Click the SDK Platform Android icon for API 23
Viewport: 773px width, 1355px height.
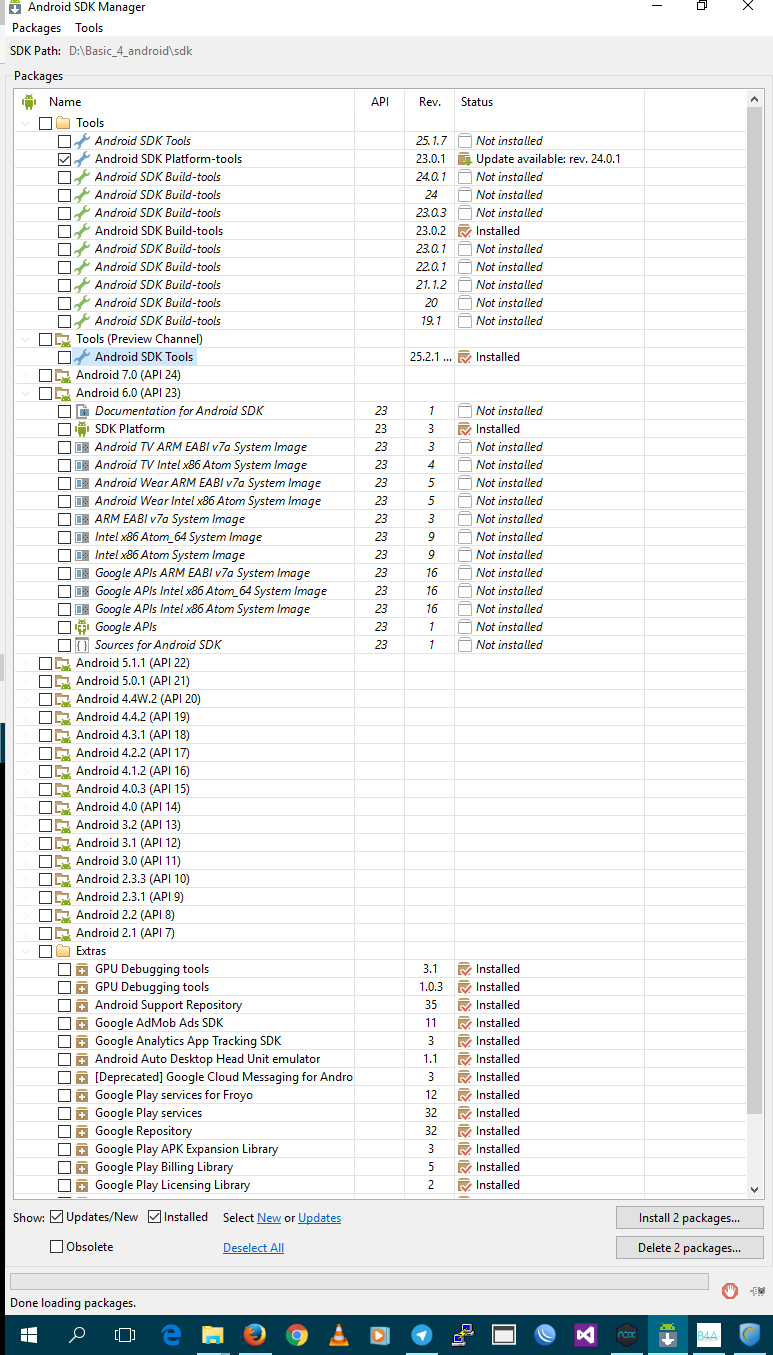click(x=83, y=429)
